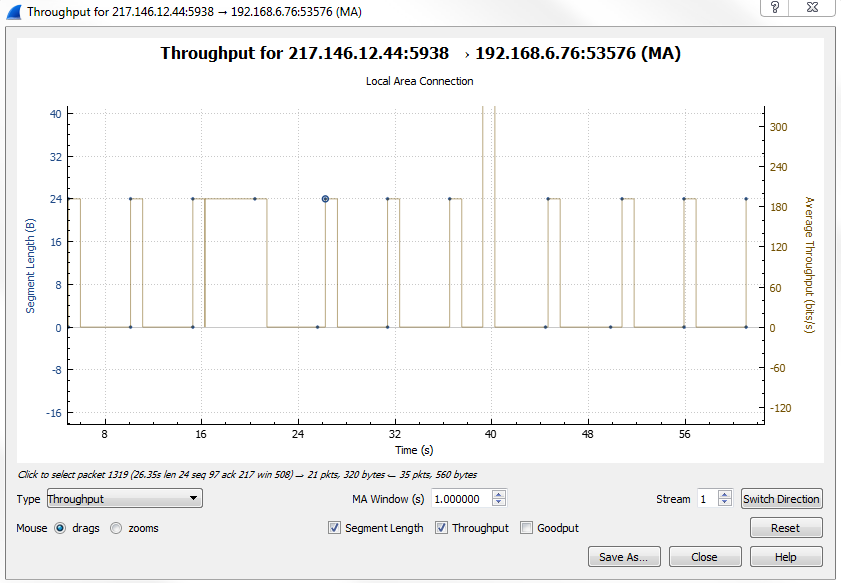Increment Stream number with up arrow
This screenshot has height=583, width=841.
[x=725, y=495]
